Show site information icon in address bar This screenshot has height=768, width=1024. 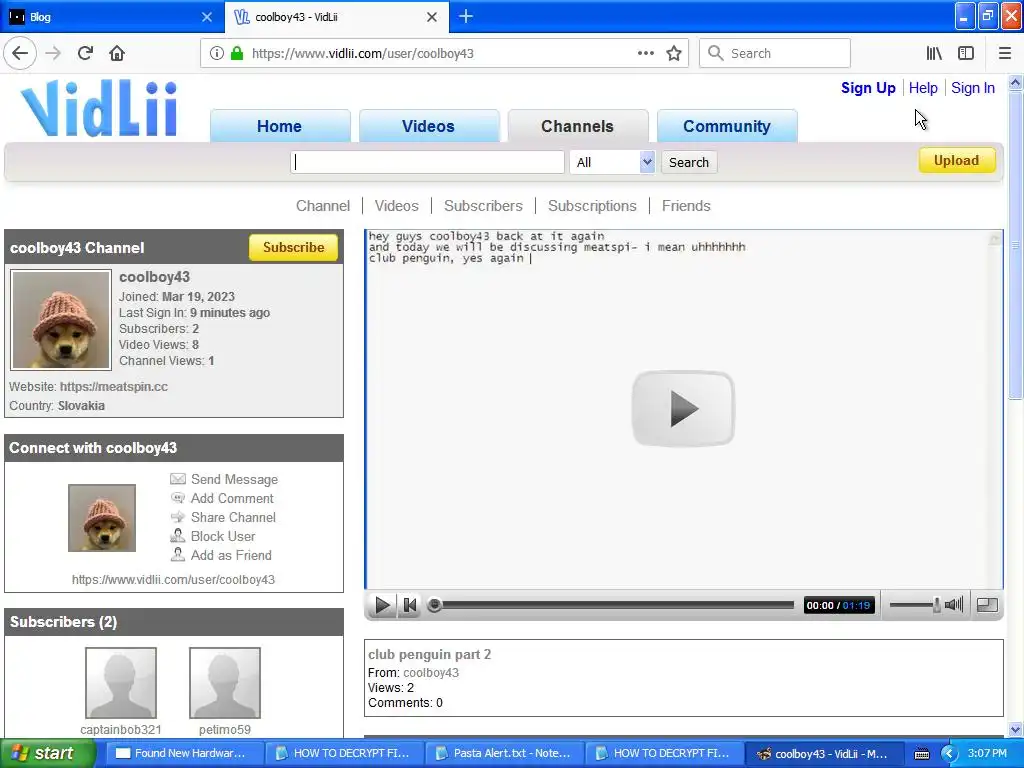(x=216, y=54)
